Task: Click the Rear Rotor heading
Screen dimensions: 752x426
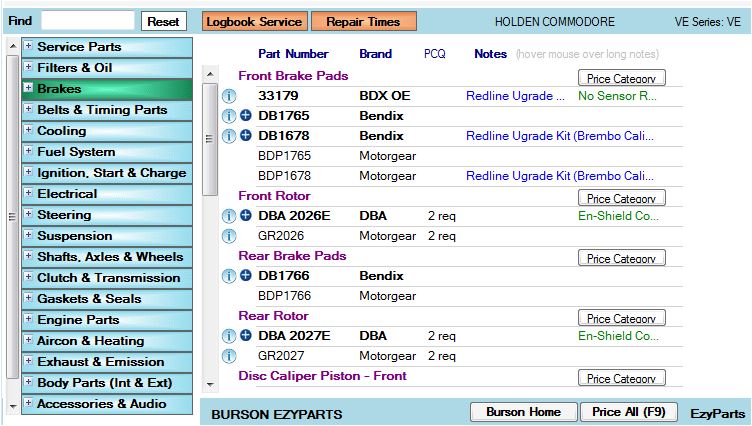Action: tap(273, 316)
